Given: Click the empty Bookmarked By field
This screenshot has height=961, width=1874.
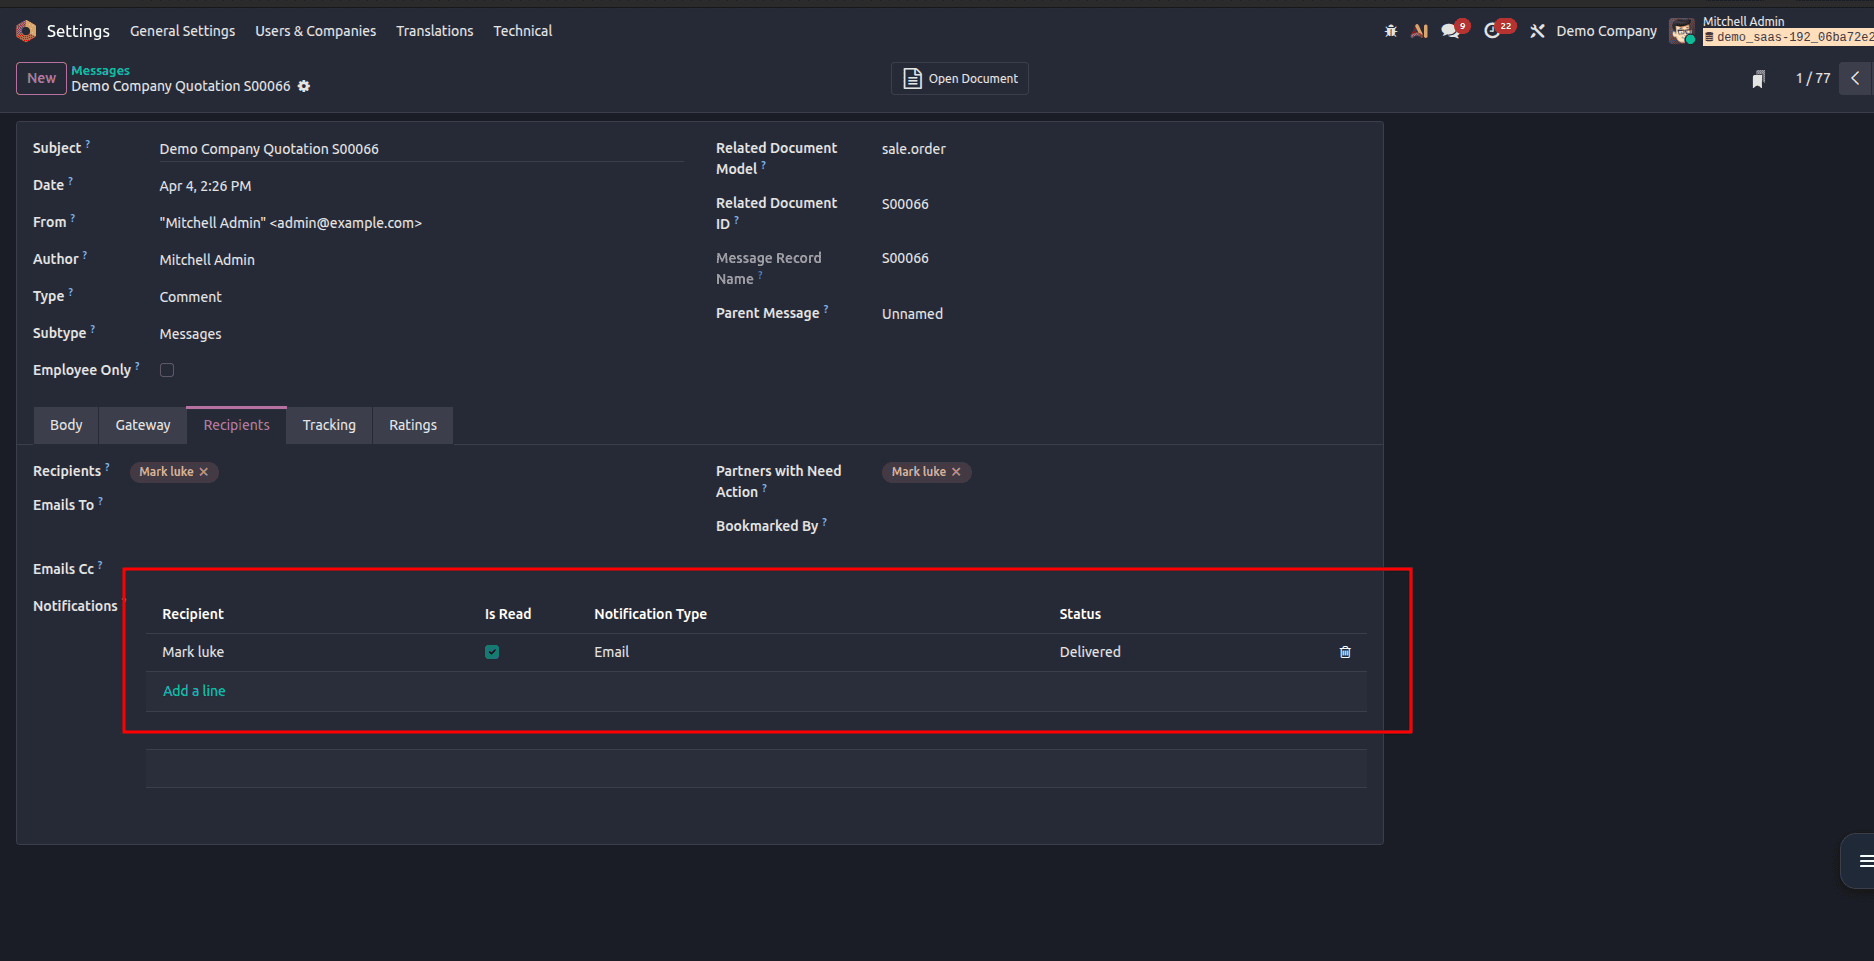Looking at the screenshot, I should 1123,526.
